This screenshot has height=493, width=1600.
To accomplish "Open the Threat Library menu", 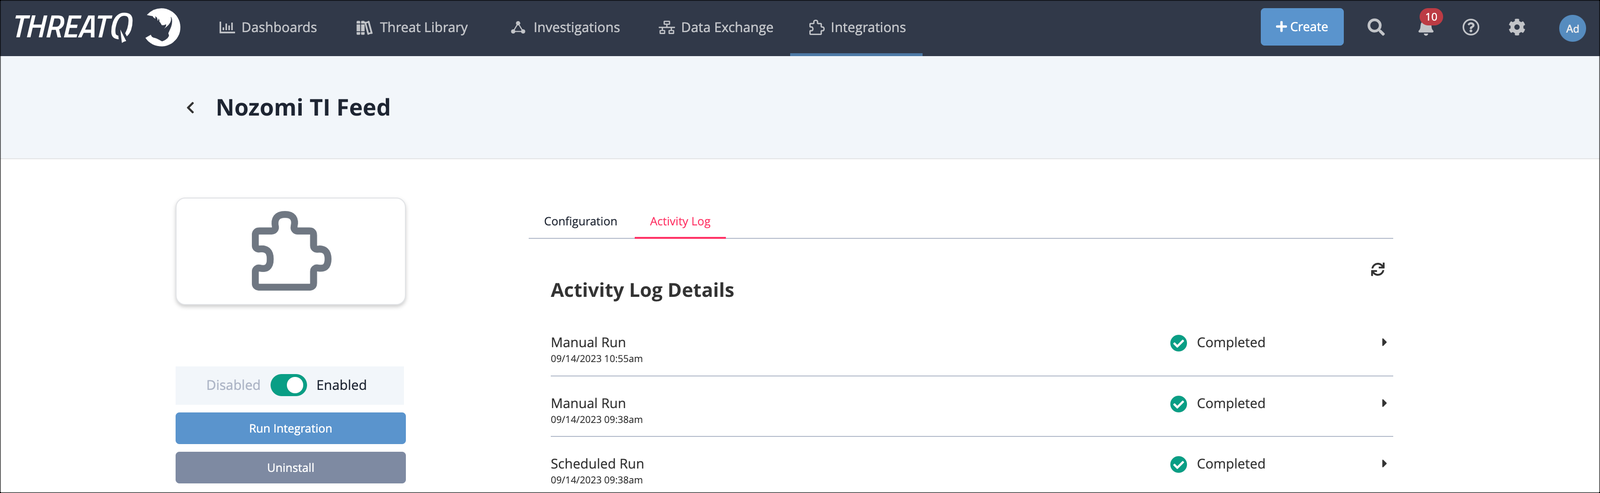I will (x=412, y=27).
